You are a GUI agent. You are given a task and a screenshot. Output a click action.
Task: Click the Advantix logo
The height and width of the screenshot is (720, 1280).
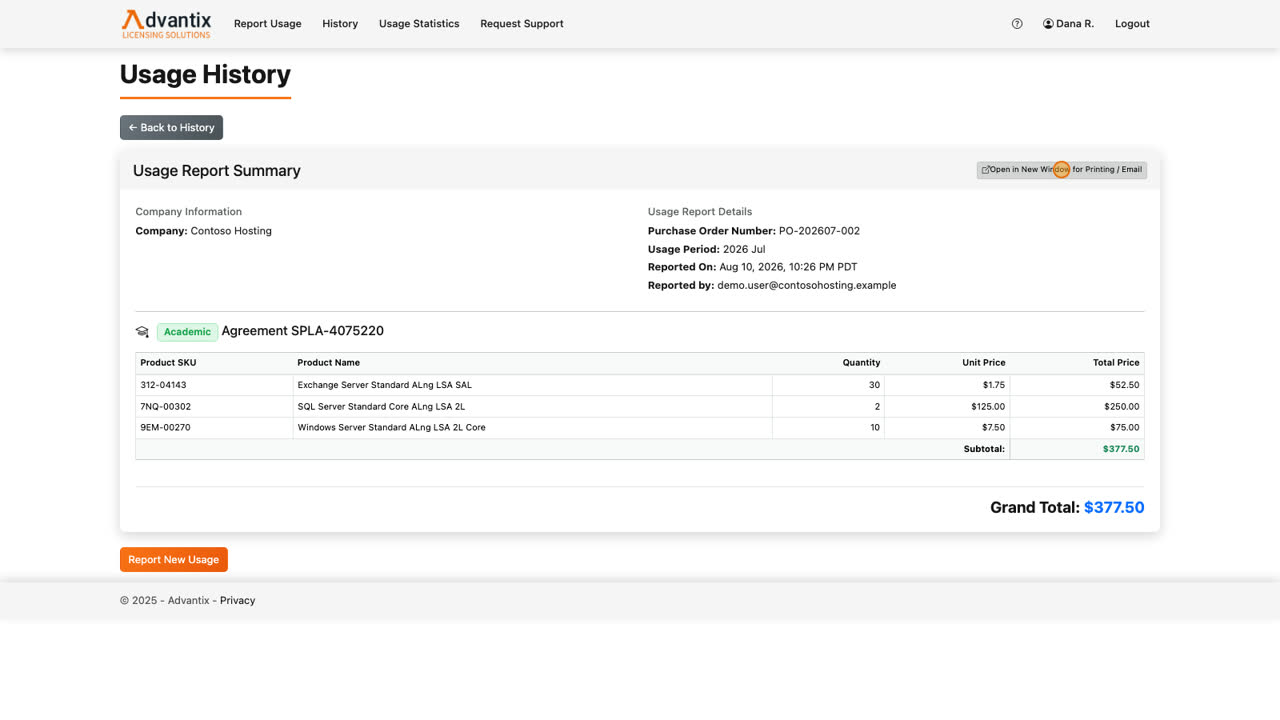coord(166,24)
